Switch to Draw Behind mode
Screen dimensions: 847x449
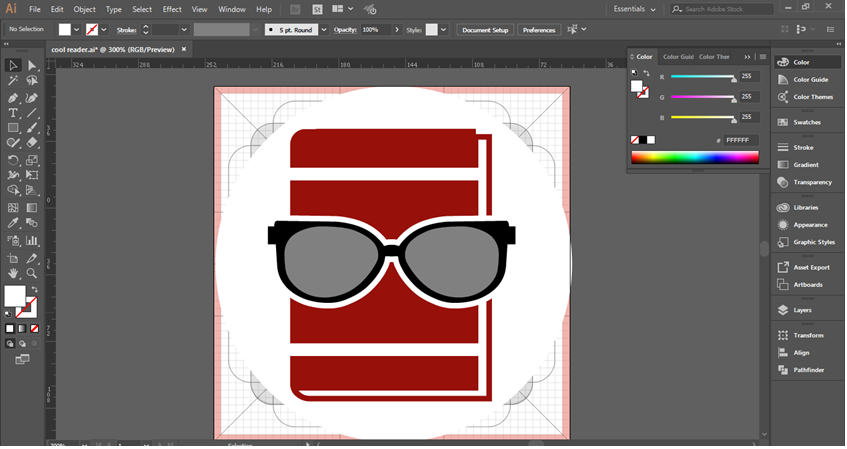(22, 344)
